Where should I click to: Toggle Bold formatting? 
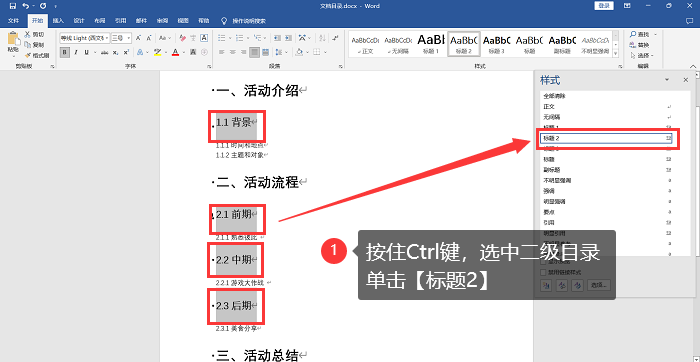(65, 52)
